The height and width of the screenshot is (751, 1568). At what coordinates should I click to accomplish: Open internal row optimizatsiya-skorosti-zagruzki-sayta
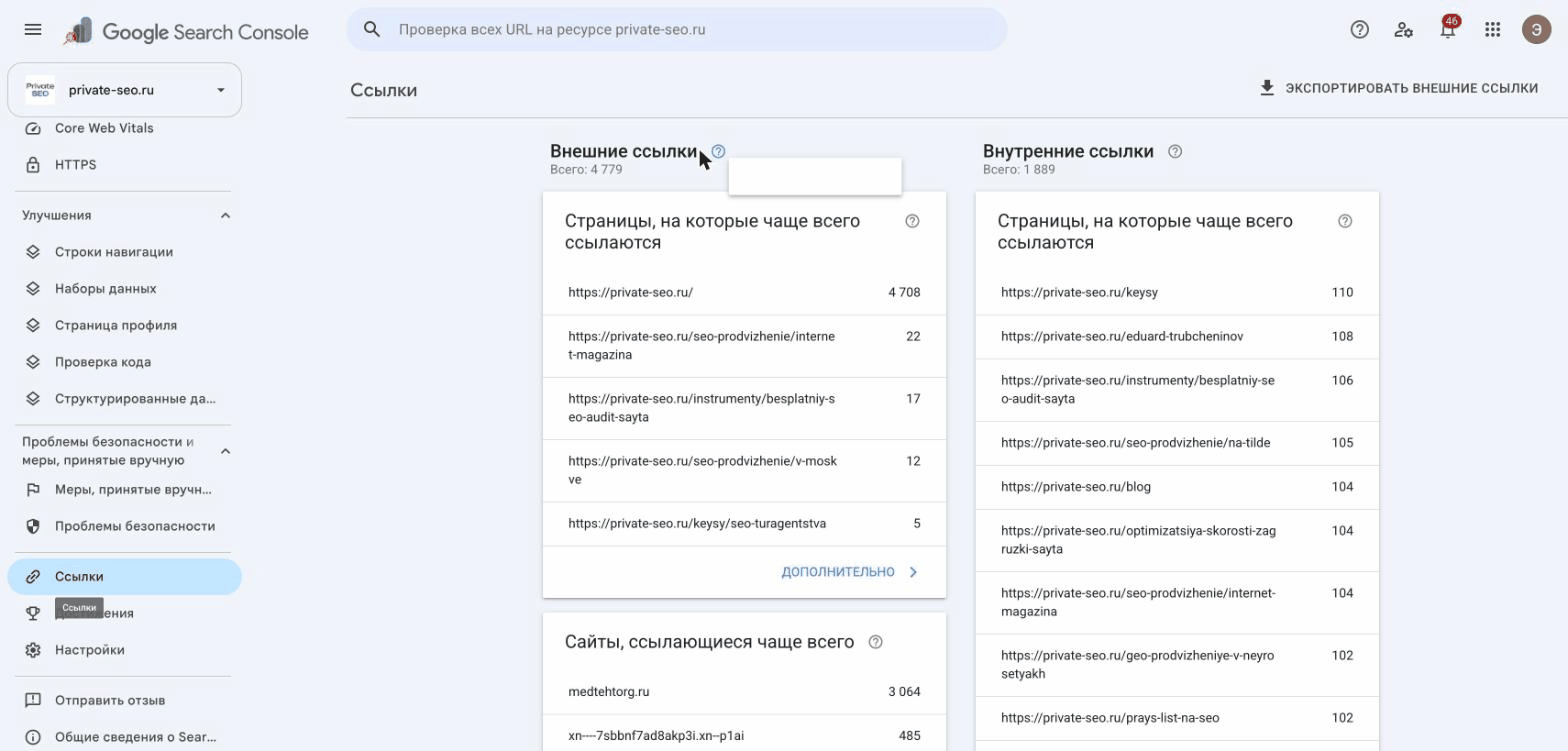(x=1177, y=540)
